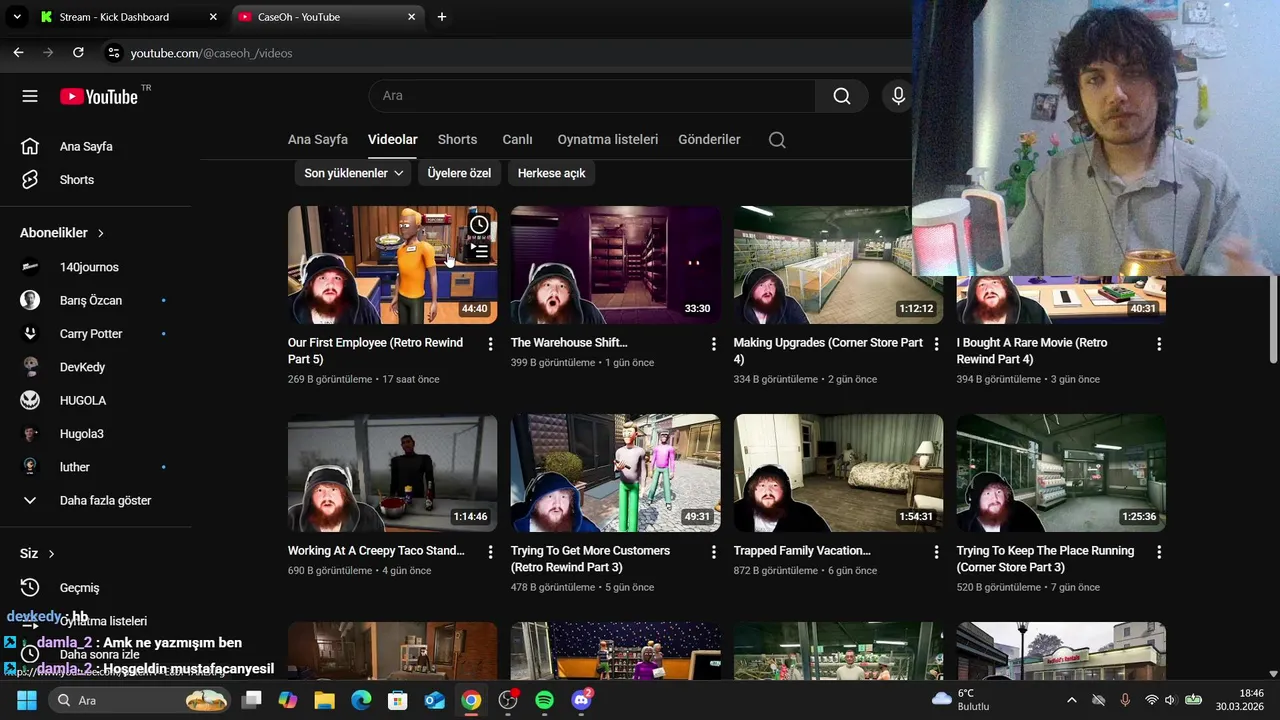
Task: Open Windows Start menu
Action: click(27, 700)
